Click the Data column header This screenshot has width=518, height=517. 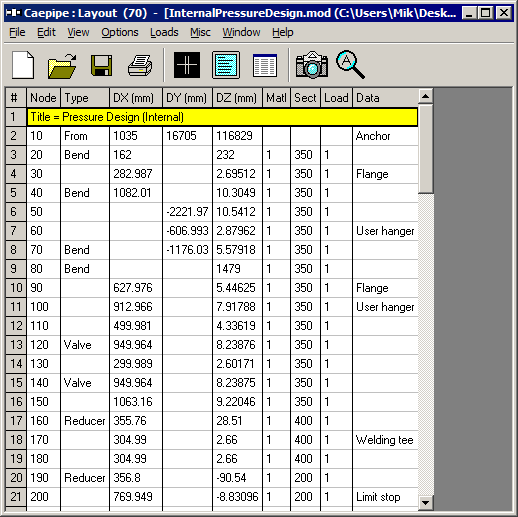[385, 98]
